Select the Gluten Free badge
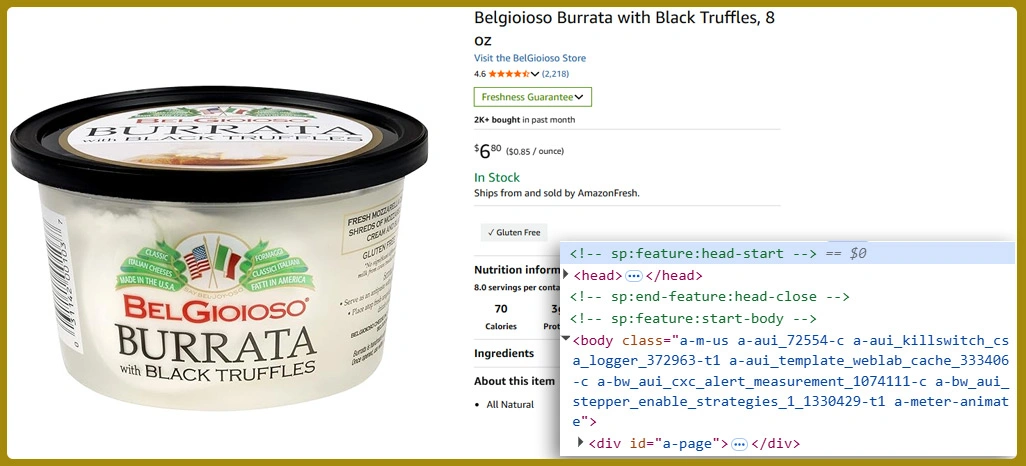 click(514, 232)
